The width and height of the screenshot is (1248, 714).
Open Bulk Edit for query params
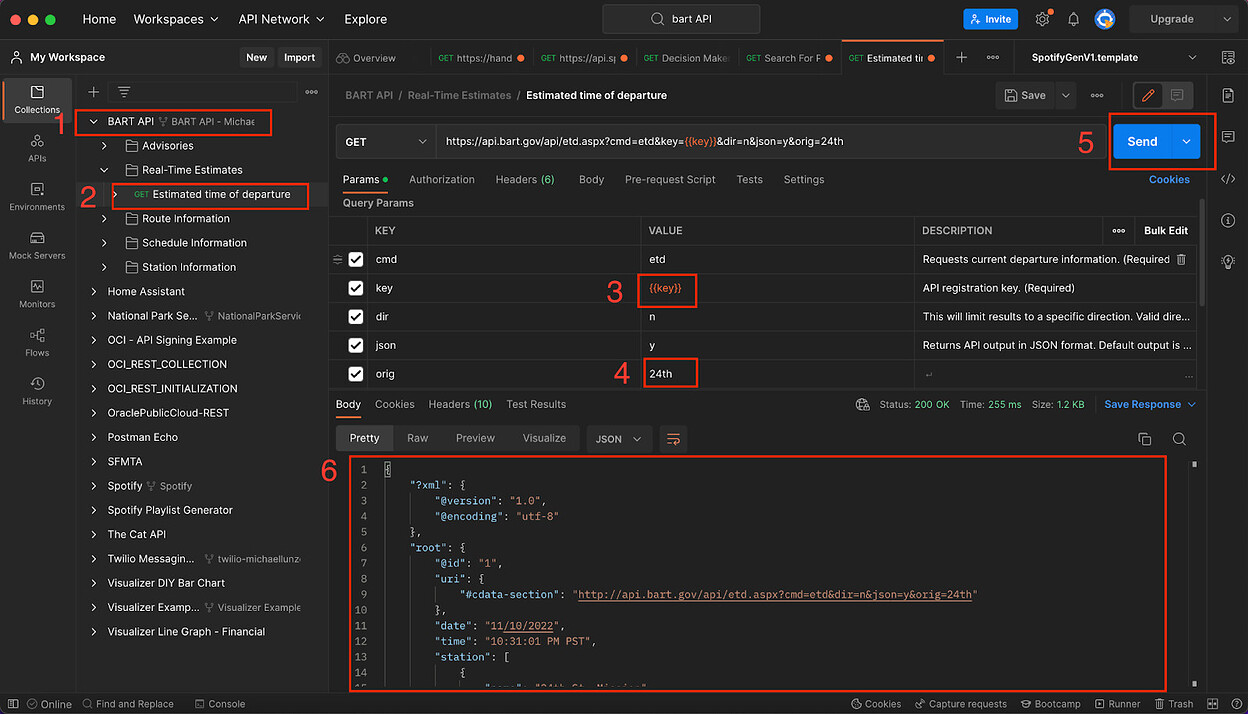click(1165, 230)
